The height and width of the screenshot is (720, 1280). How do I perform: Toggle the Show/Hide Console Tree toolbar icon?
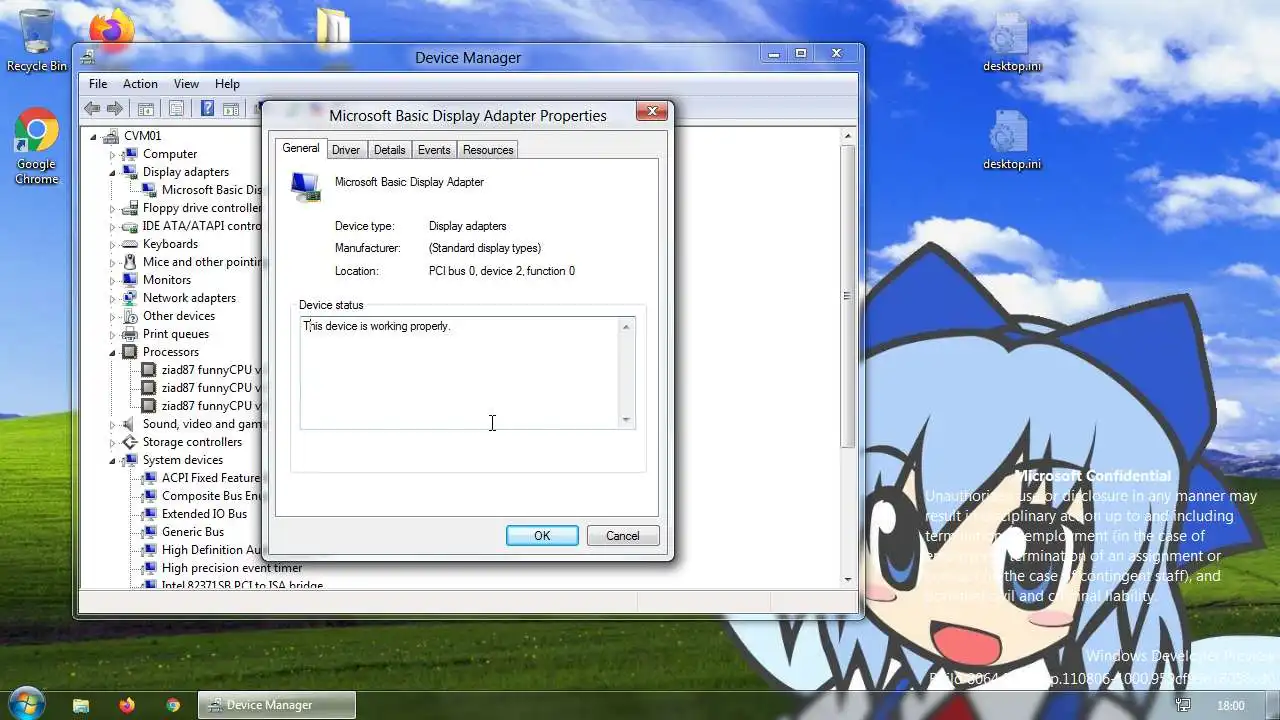[x=145, y=109]
